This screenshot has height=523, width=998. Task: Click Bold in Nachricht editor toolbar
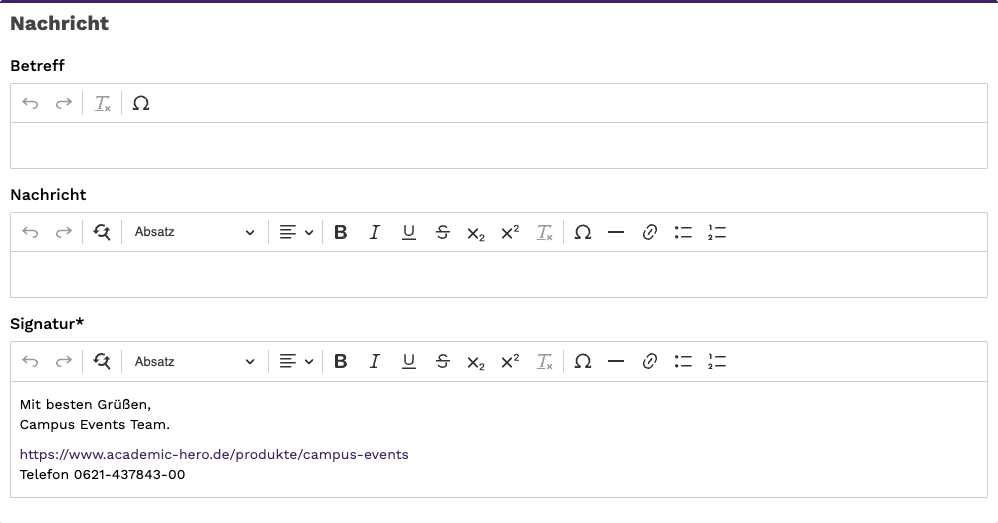point(341,232)
